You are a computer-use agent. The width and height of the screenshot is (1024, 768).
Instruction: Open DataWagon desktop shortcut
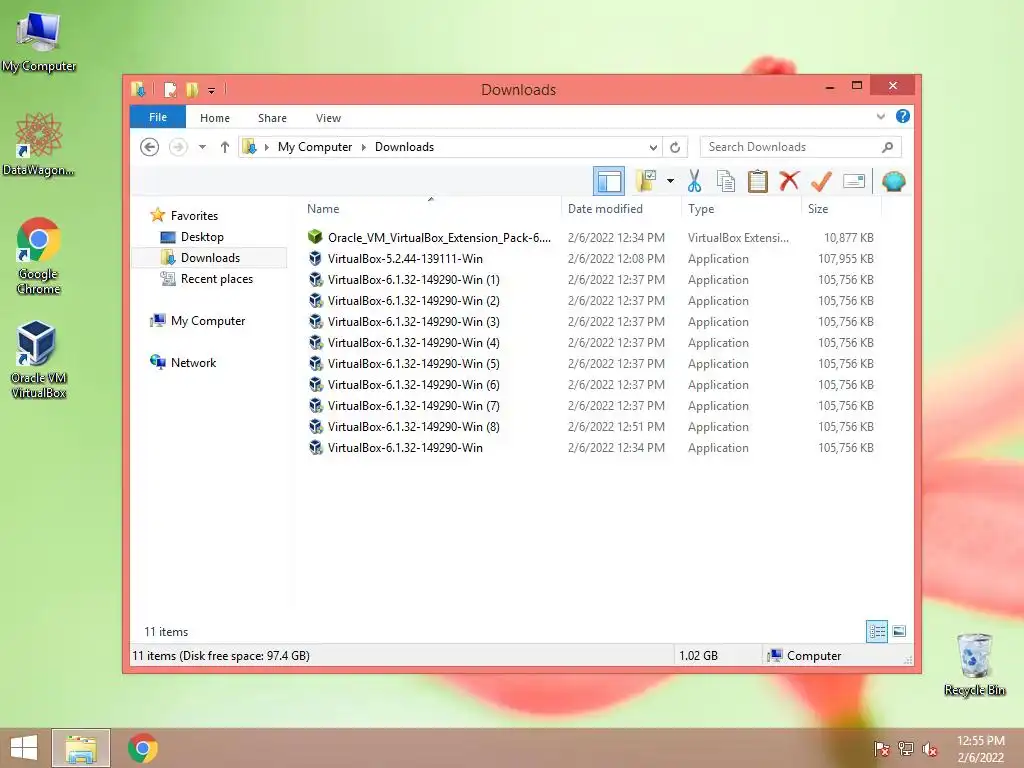(x=39, y=144)
